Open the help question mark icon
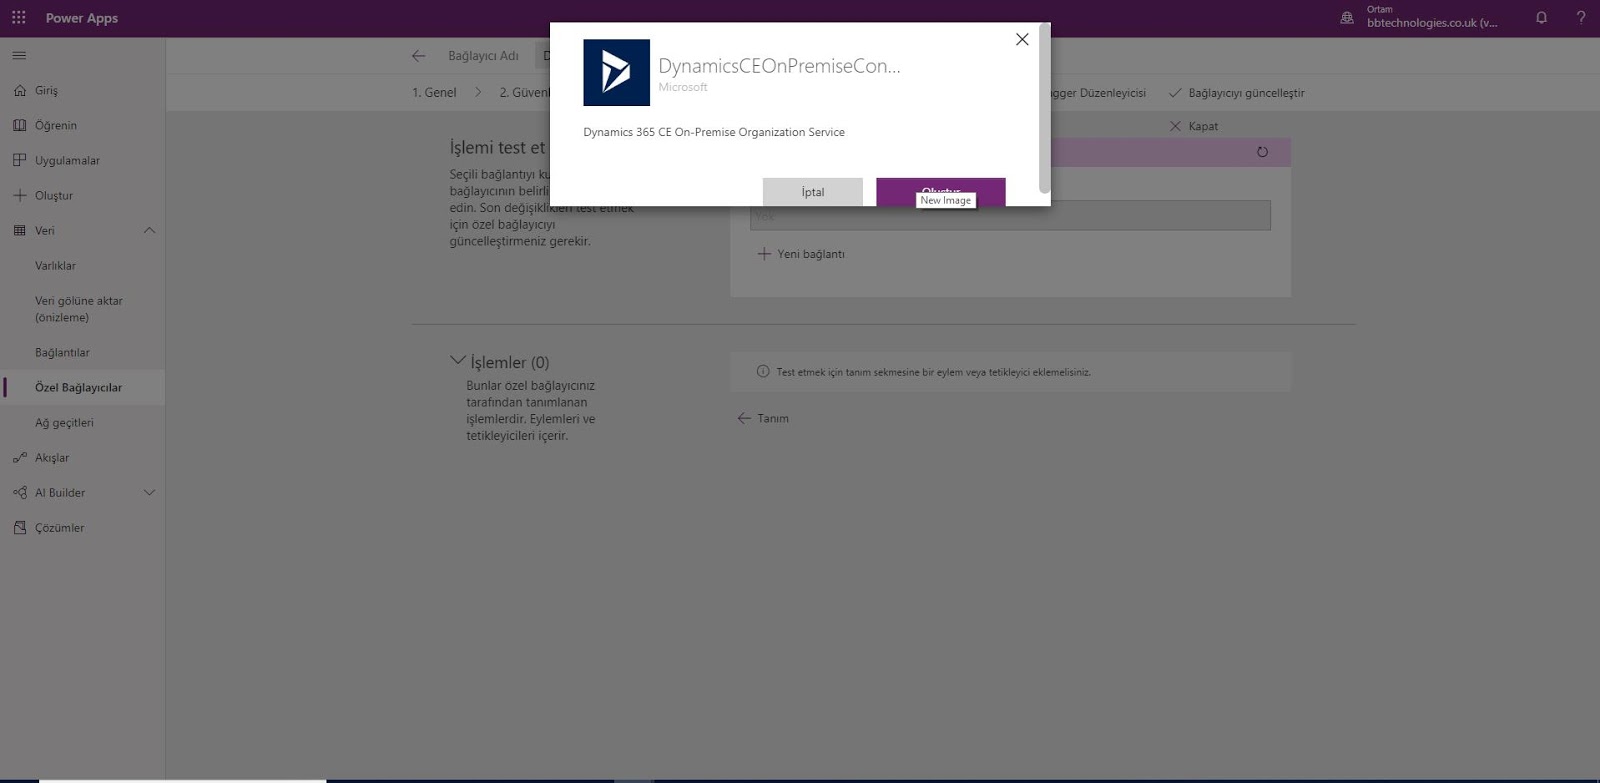 point(1581,18)
